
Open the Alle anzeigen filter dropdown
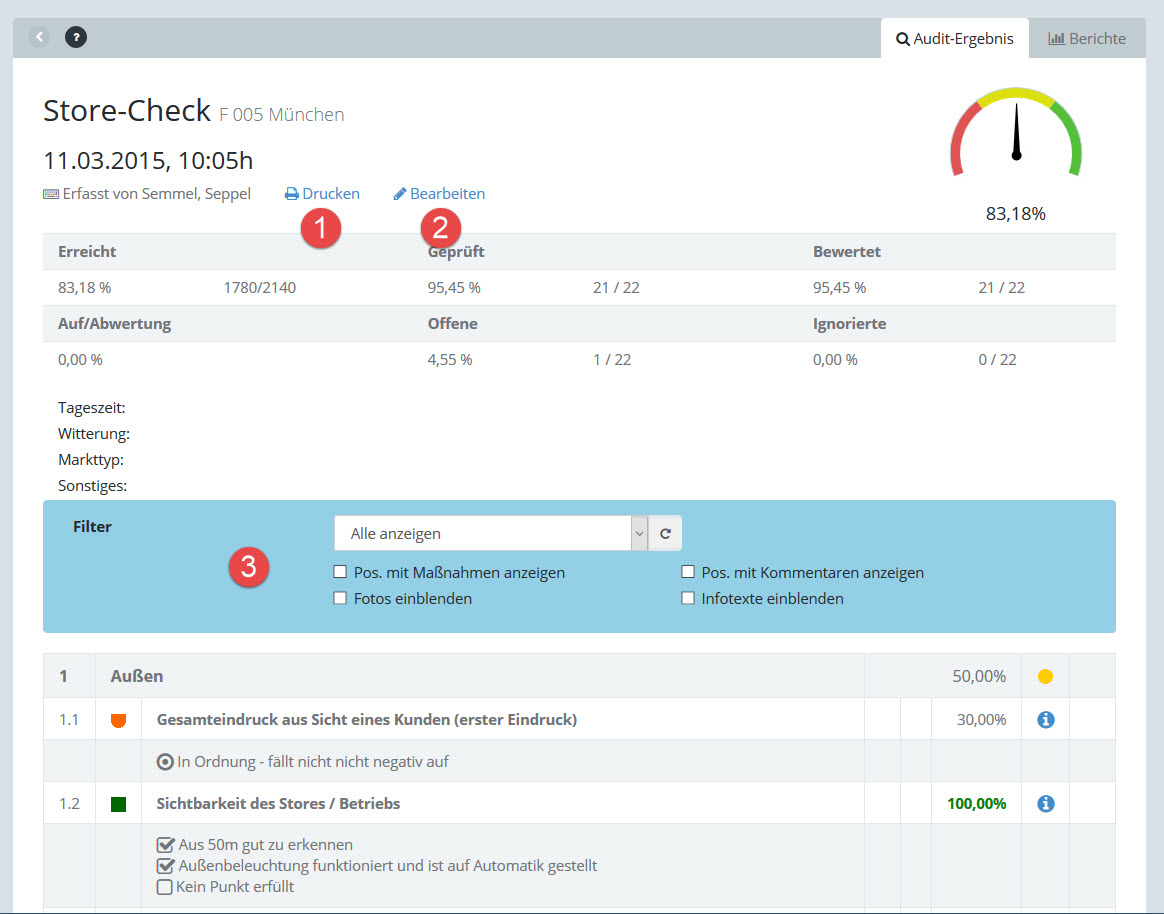tap(491, 534)
